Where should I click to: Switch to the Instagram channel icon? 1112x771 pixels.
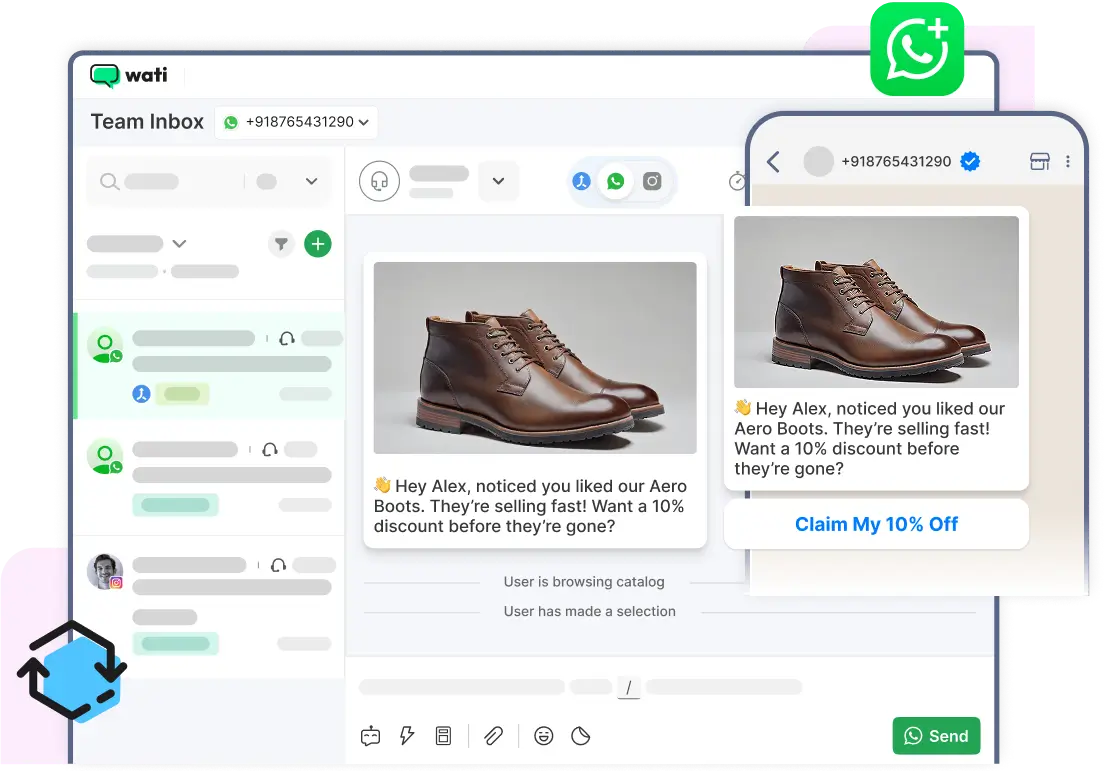pyautogui.click(x=652, y=182)
